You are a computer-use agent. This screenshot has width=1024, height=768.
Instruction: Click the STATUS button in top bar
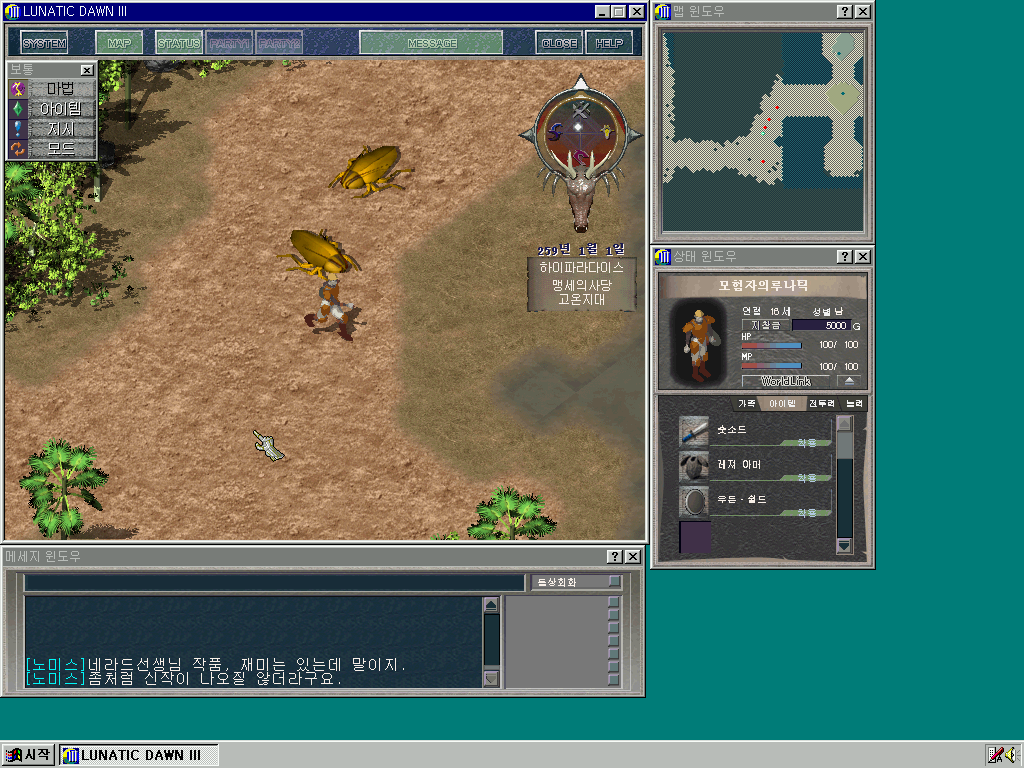(x=179, y=43)
